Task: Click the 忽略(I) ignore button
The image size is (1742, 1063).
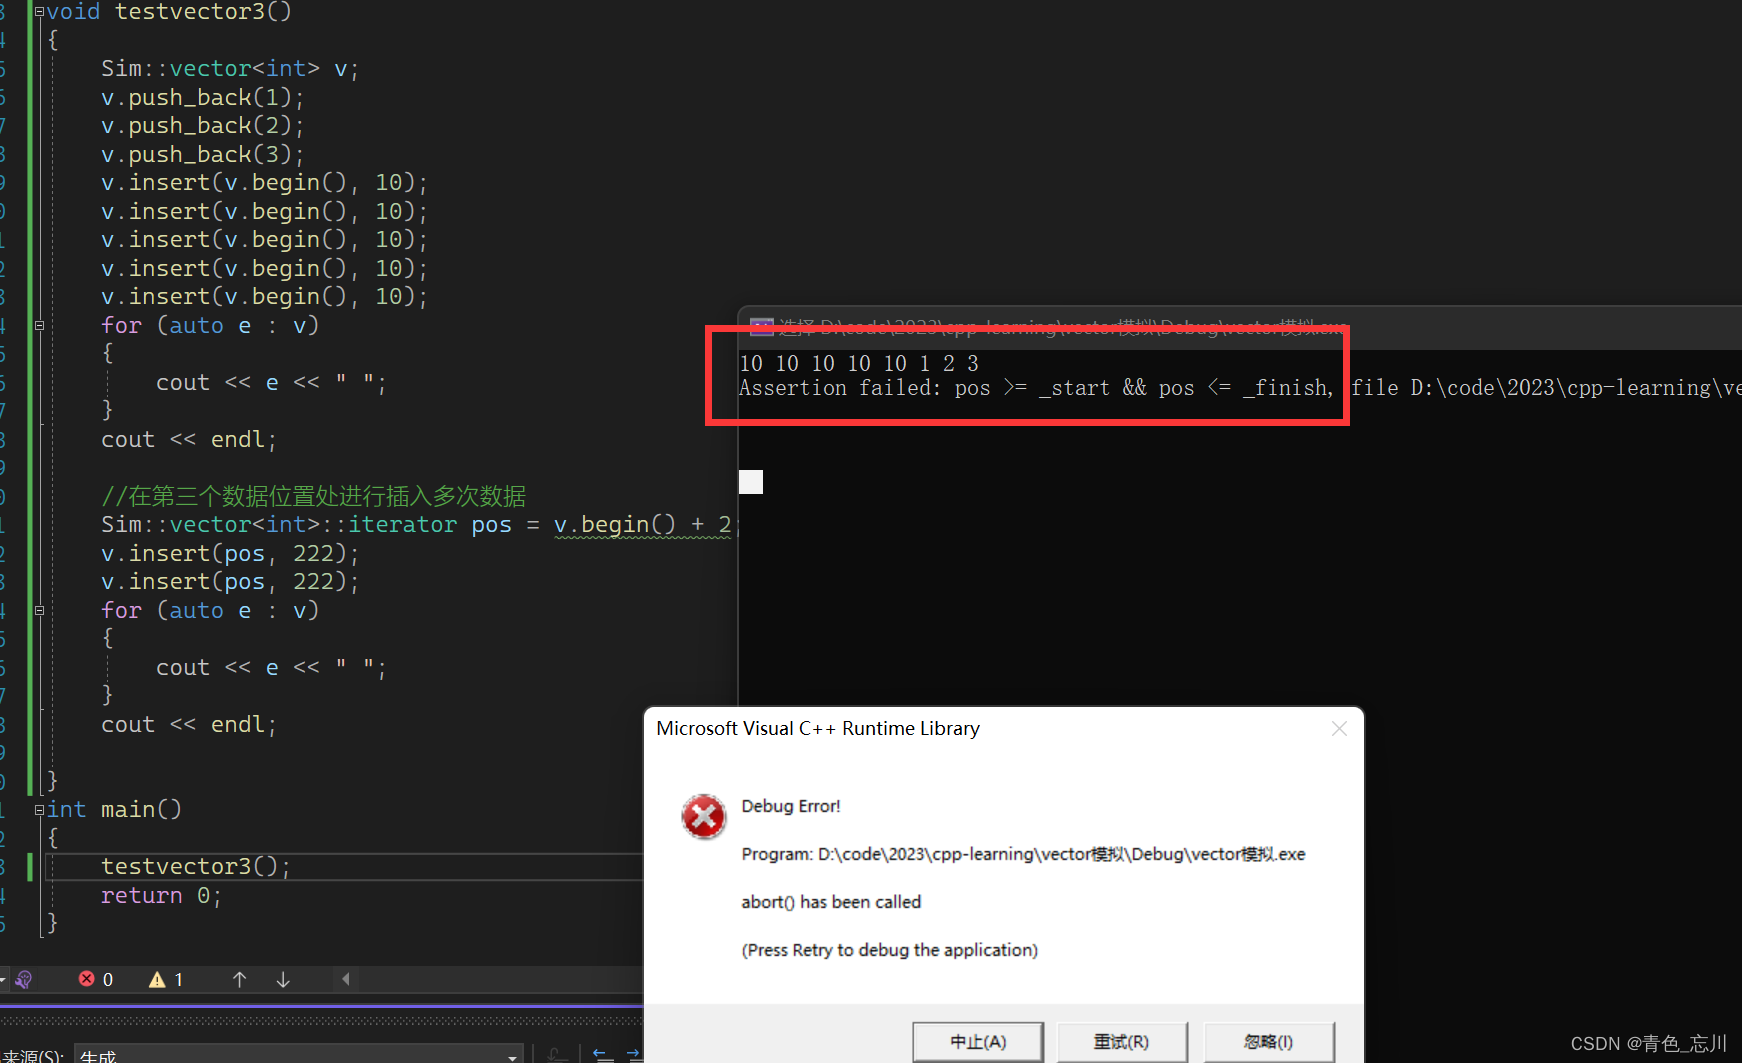Action: 1269,1042
